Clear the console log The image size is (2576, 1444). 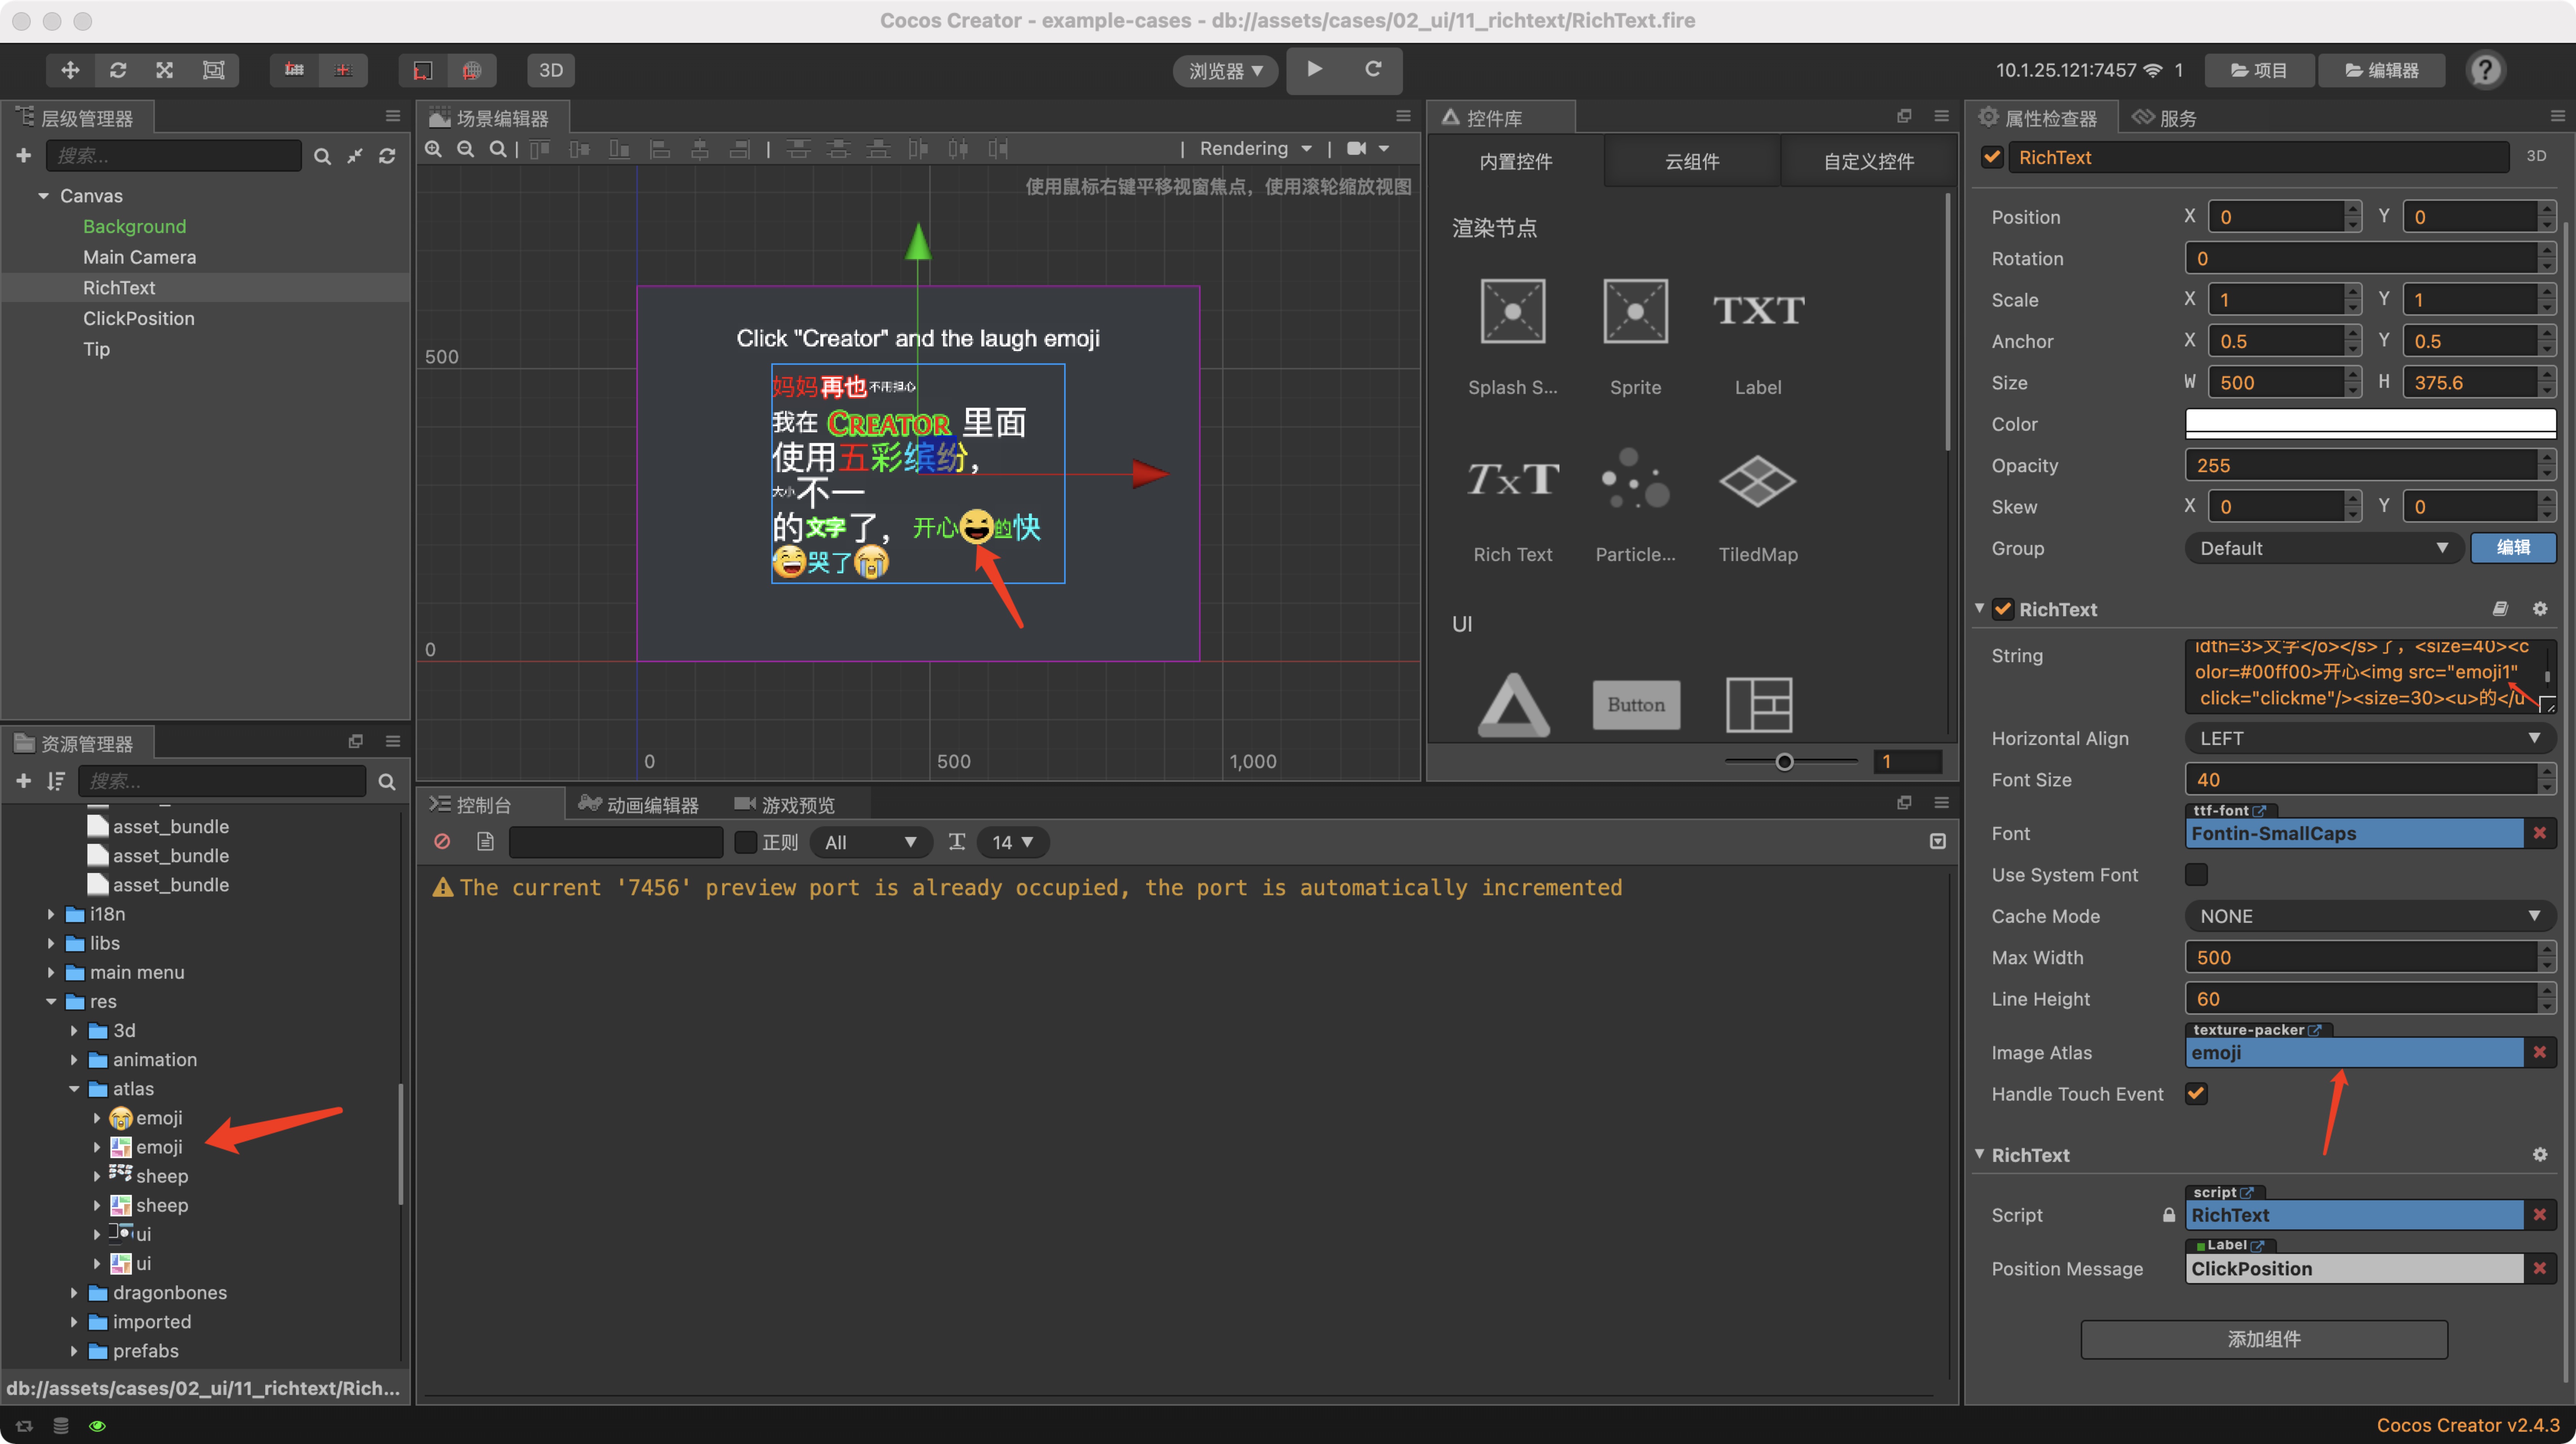pos(442,842)
